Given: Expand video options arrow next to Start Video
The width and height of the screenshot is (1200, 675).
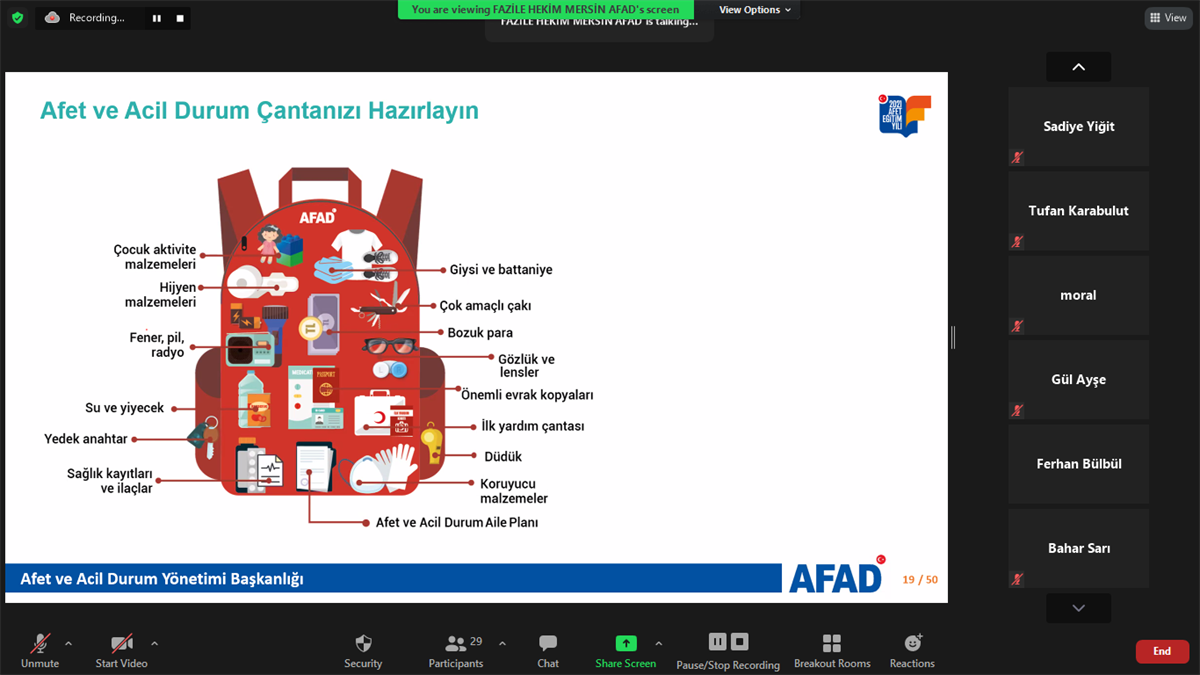Looking at the screenshot, I should click(155, 643).
